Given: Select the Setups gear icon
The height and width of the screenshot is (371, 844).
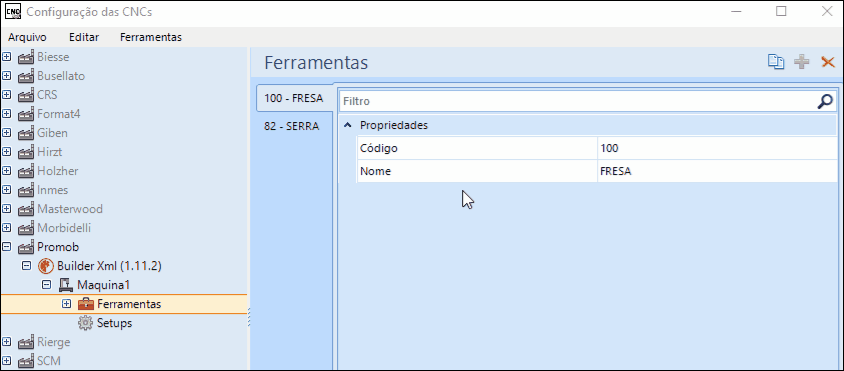Looking at the screenshot, I should point(86,323).
